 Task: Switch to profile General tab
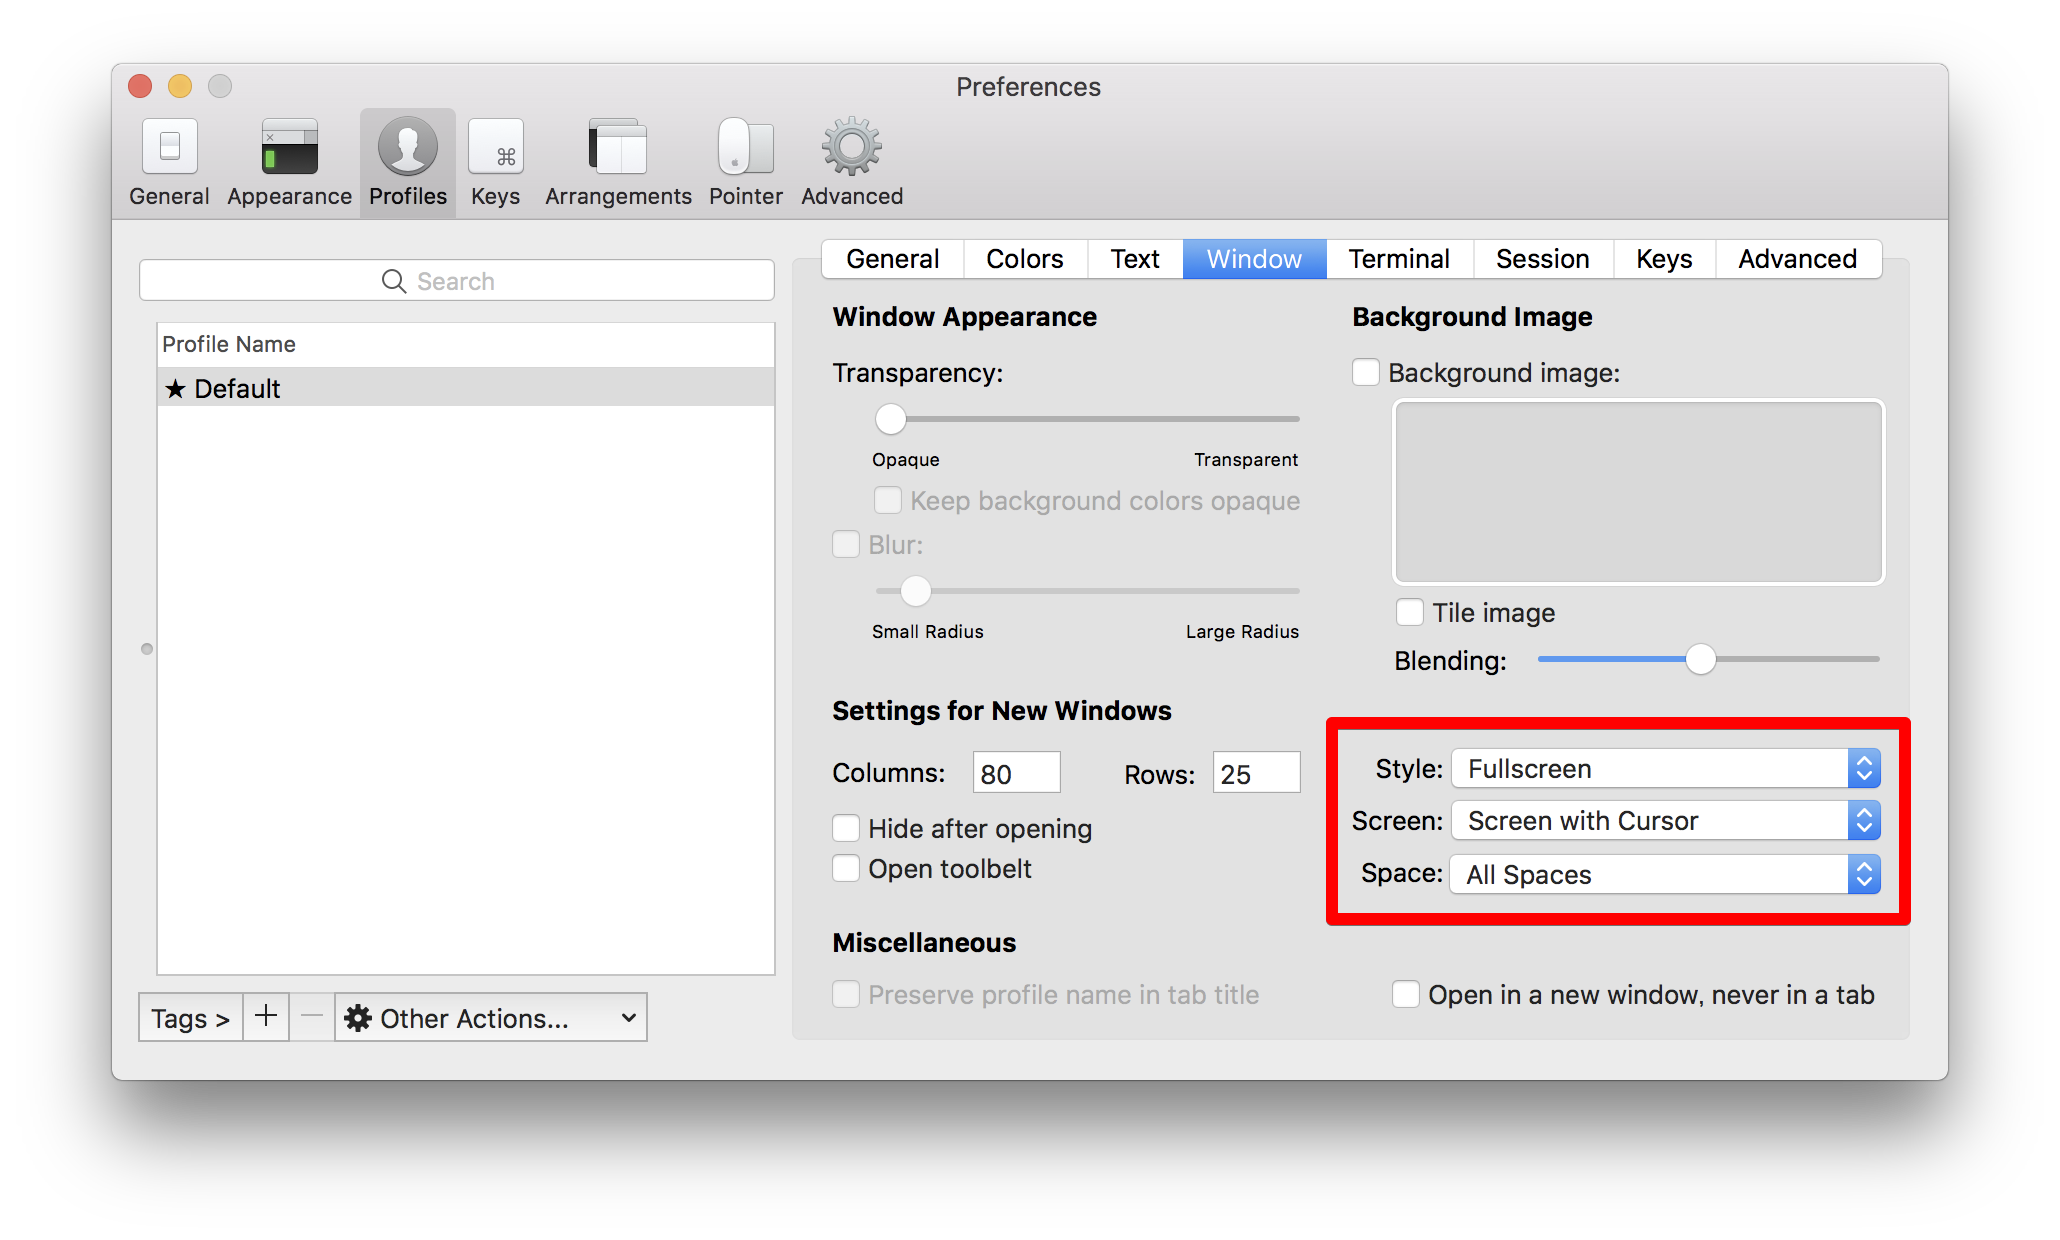click(892, 259)
